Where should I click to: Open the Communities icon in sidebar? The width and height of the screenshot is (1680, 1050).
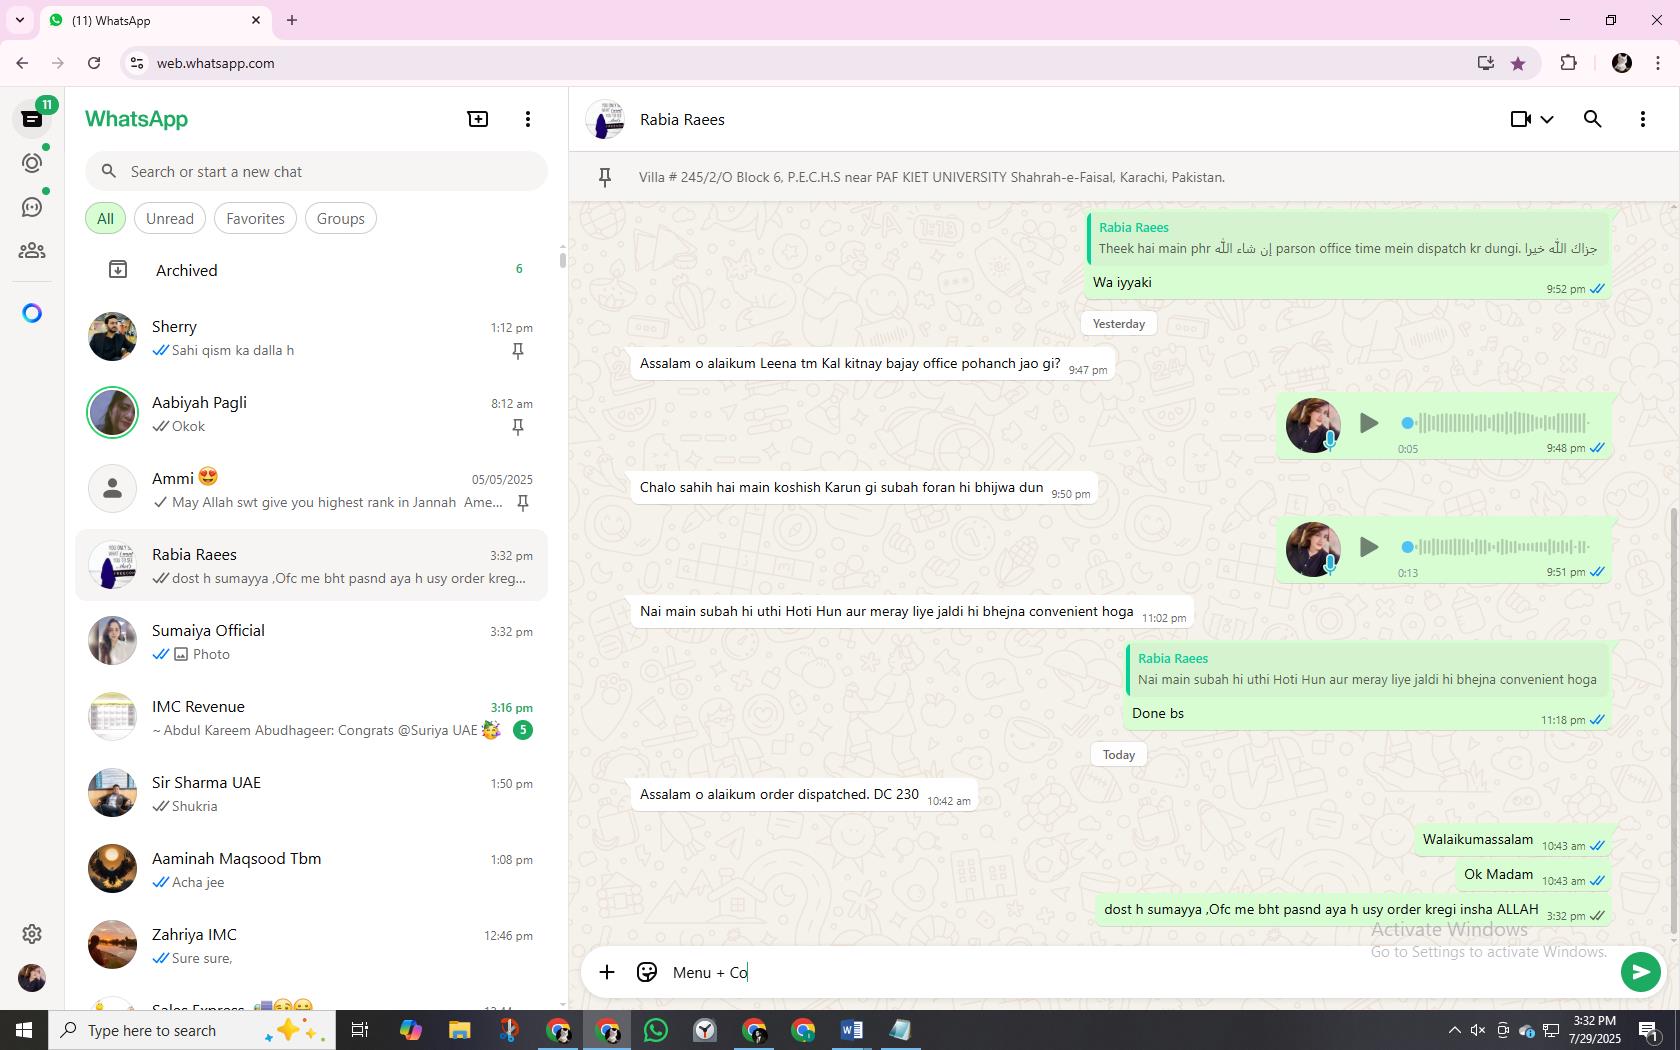[x=32, y=251]
